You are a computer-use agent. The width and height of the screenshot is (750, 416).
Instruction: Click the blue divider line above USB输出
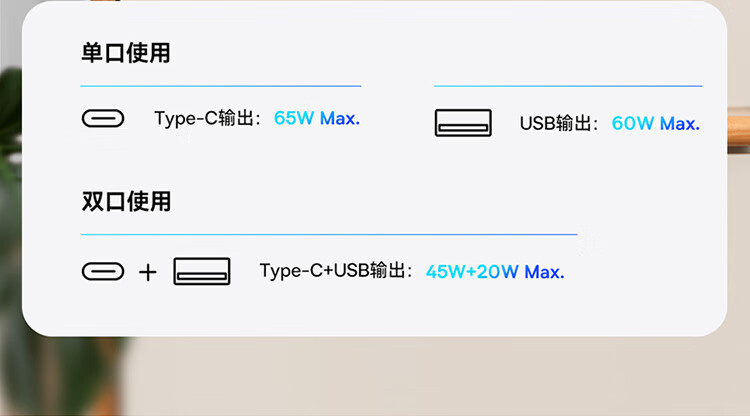click(568, 86)
